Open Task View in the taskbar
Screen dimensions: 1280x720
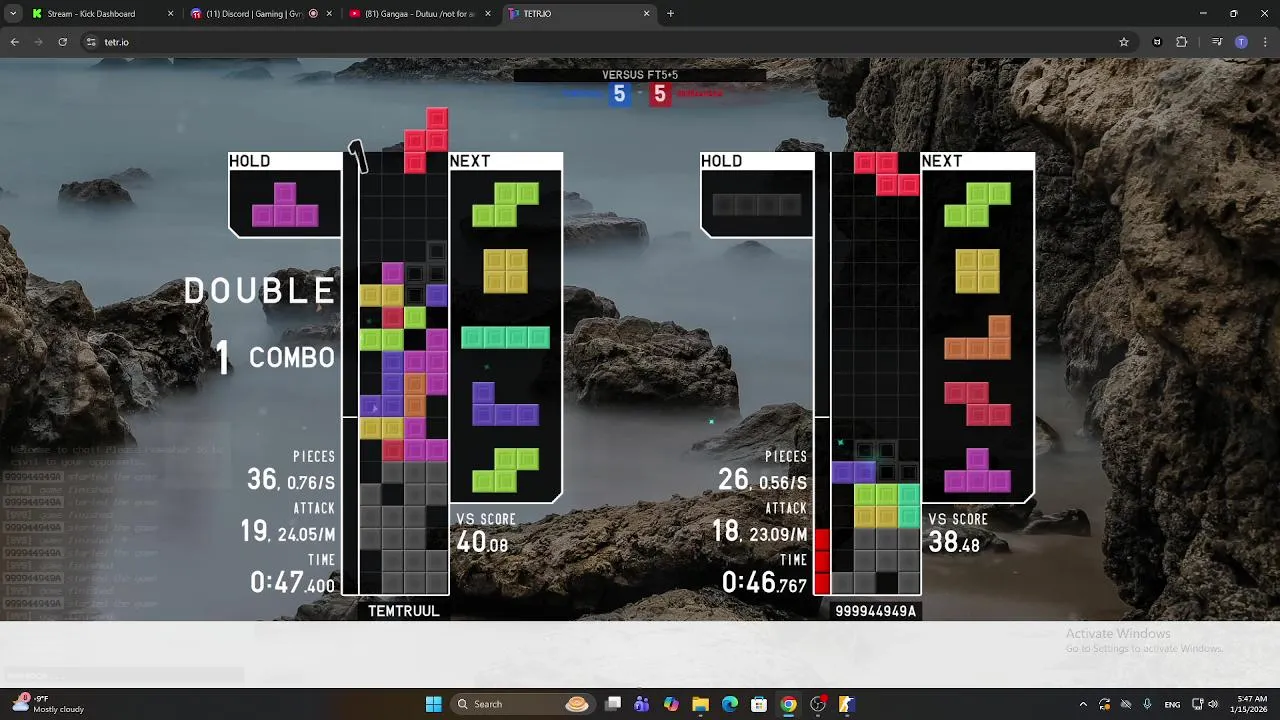click(x=613, y=704)
